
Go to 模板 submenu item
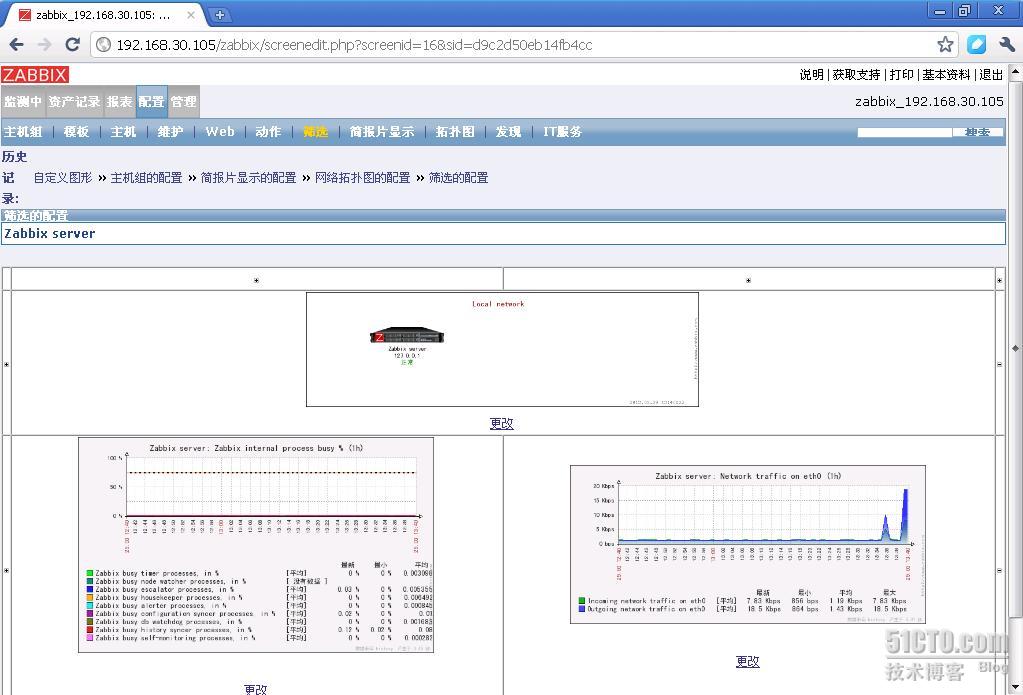click(76, 132)
